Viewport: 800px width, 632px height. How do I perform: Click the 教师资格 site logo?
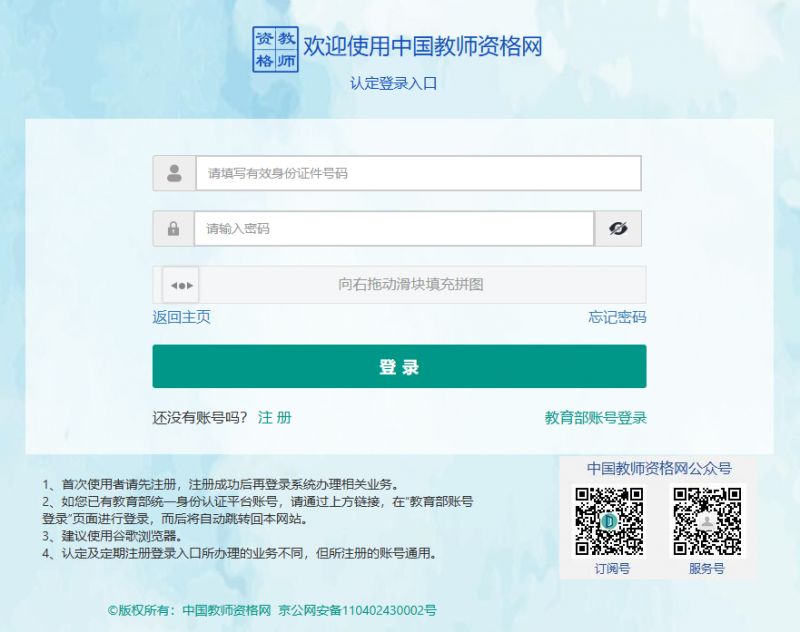tap(276, 49)
